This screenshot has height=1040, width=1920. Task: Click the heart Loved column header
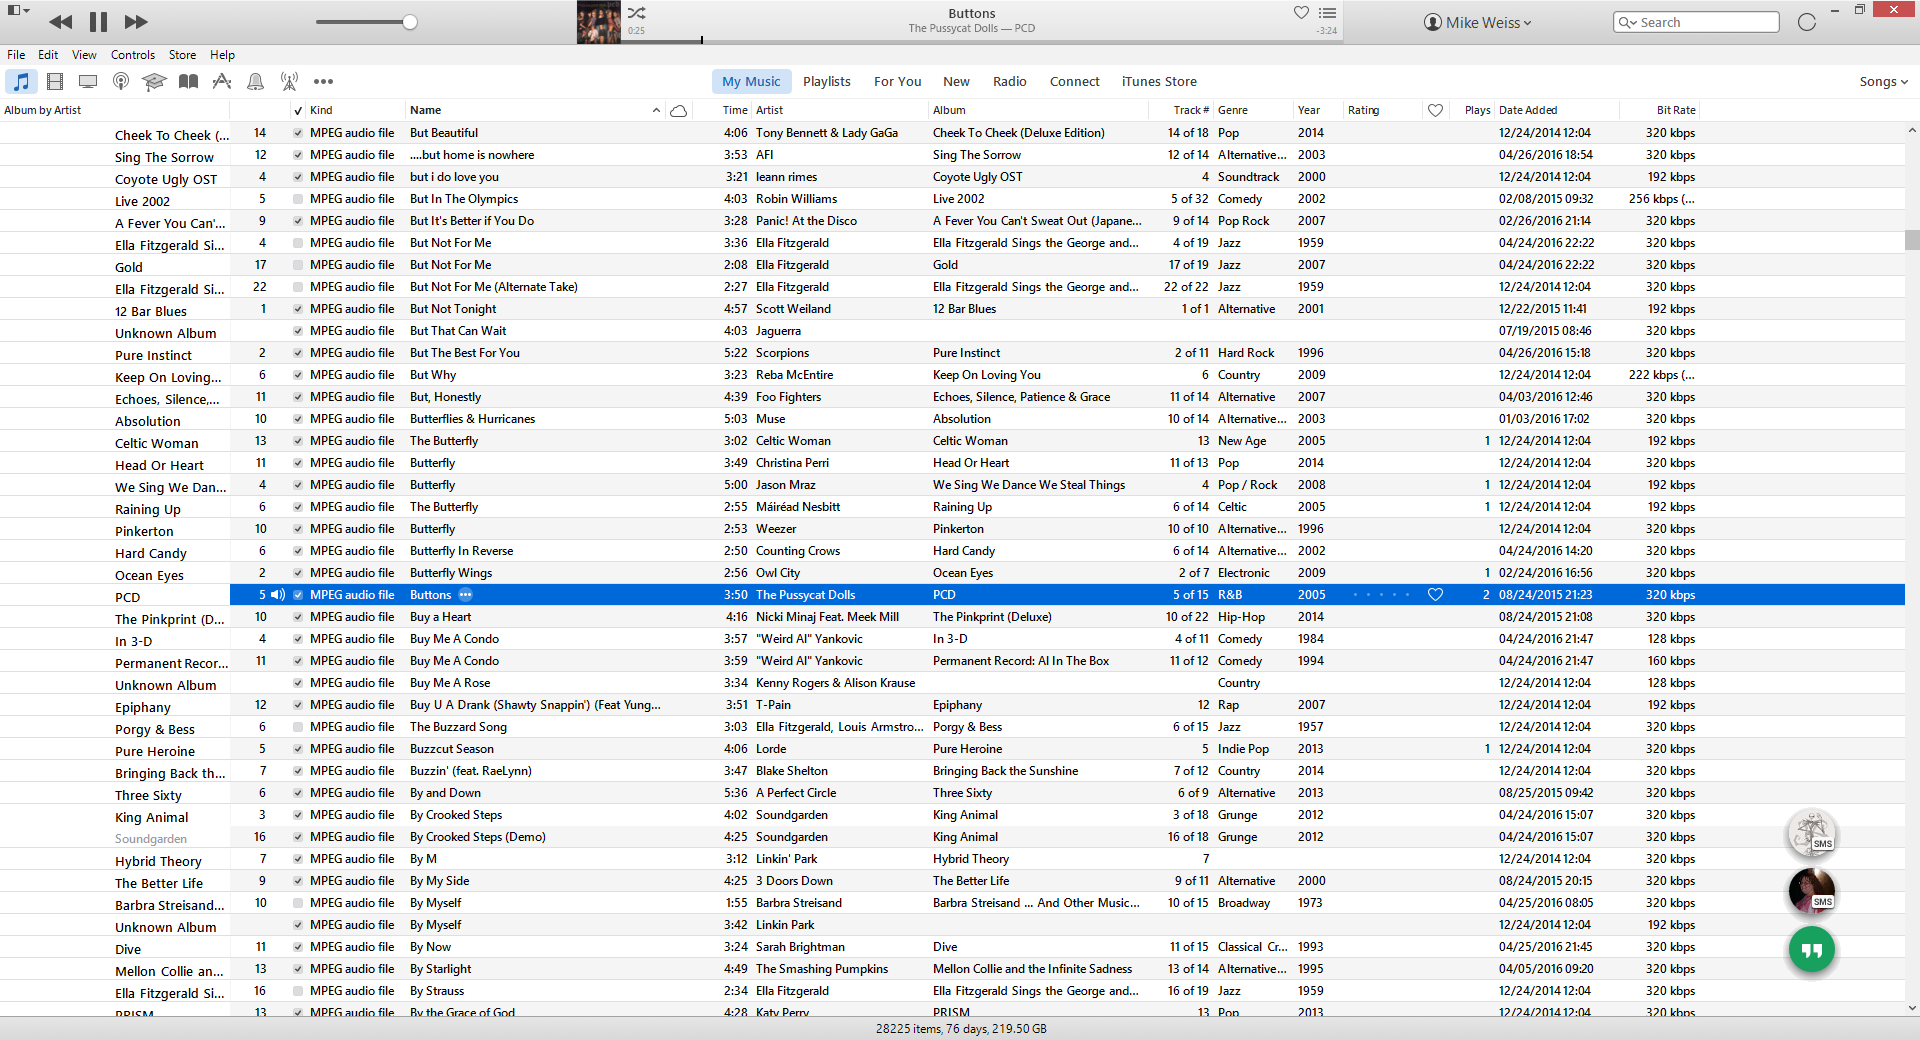(x=1435, y=111)
